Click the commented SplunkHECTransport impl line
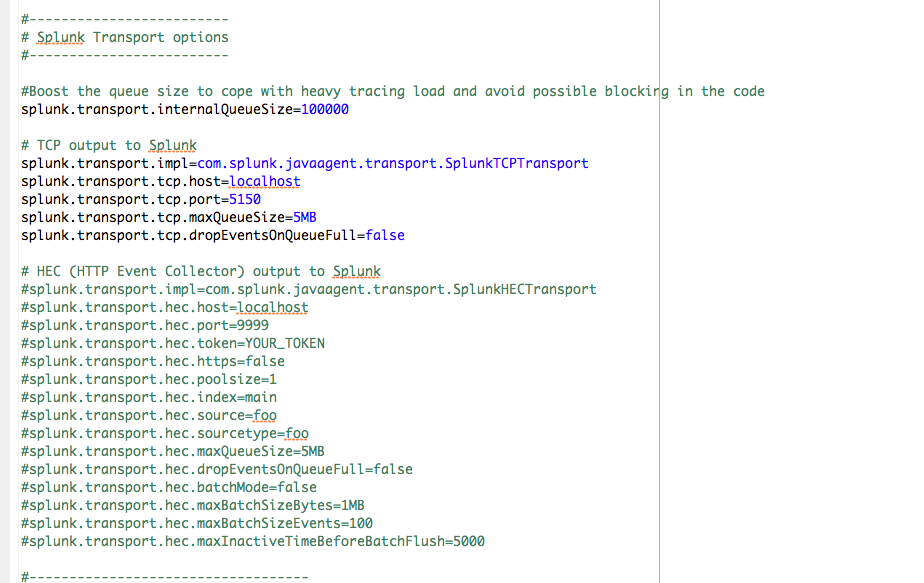The height and width of the screenshot is (583, 924). coord(308,289)
